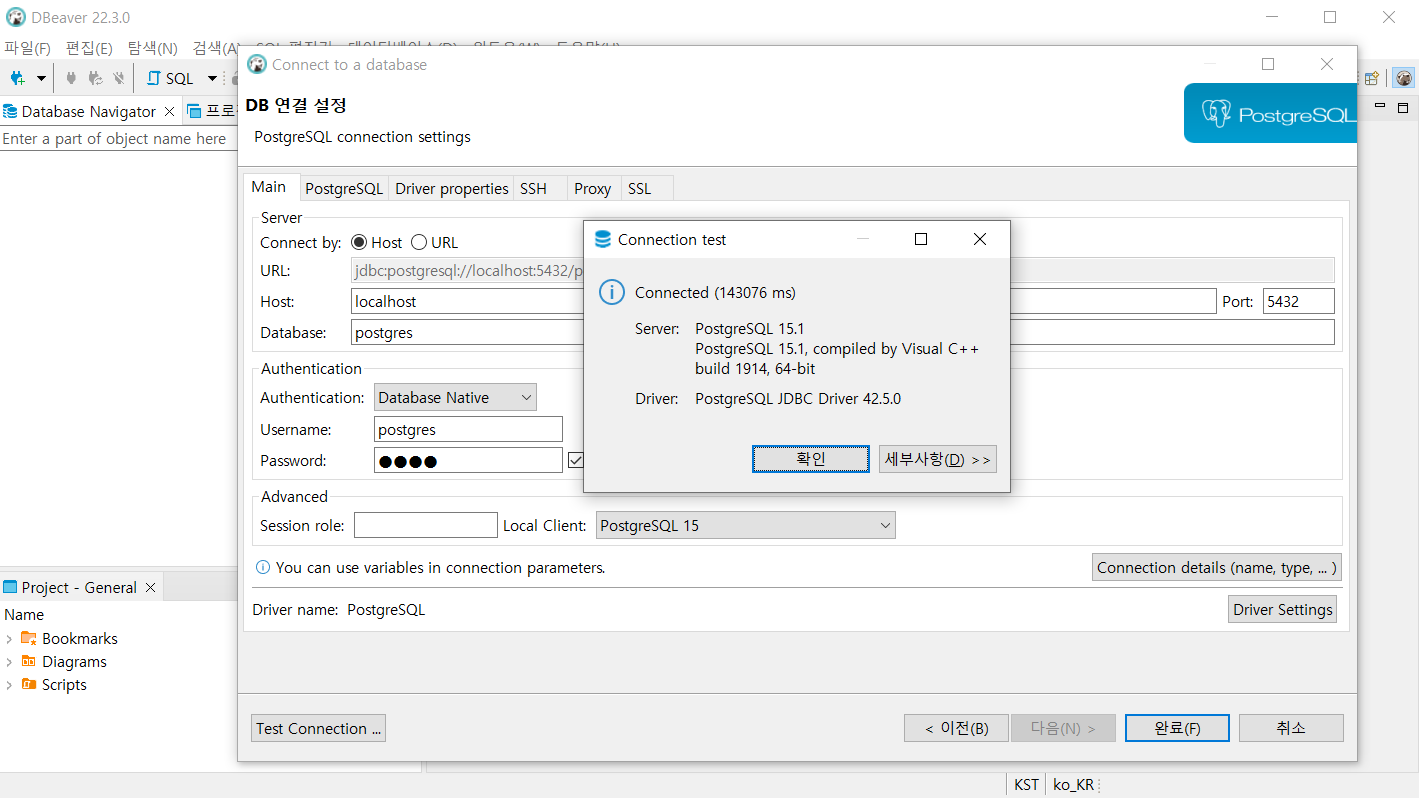Image resolution: width=1419 pixels, height=798 pixels.
Task: Open the Proxy tab
Action: pyautogui.click(x=592, y=188)
